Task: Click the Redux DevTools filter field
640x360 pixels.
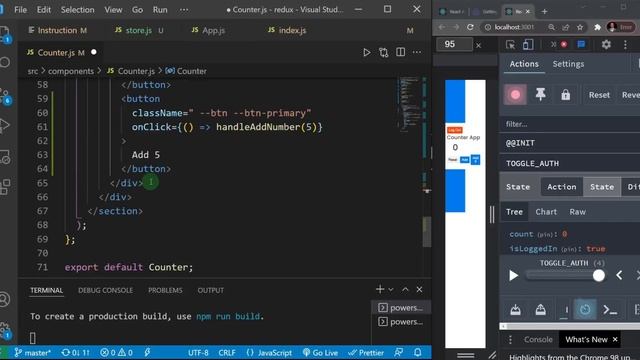Action: pyautogui.click(x=570, y=124)
